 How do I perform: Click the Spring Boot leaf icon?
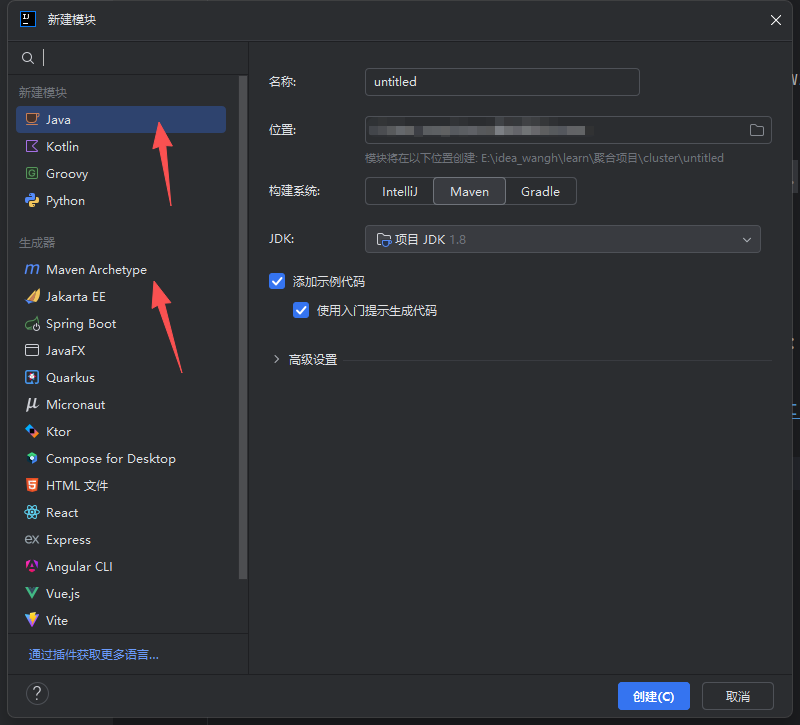pos(32,323)
